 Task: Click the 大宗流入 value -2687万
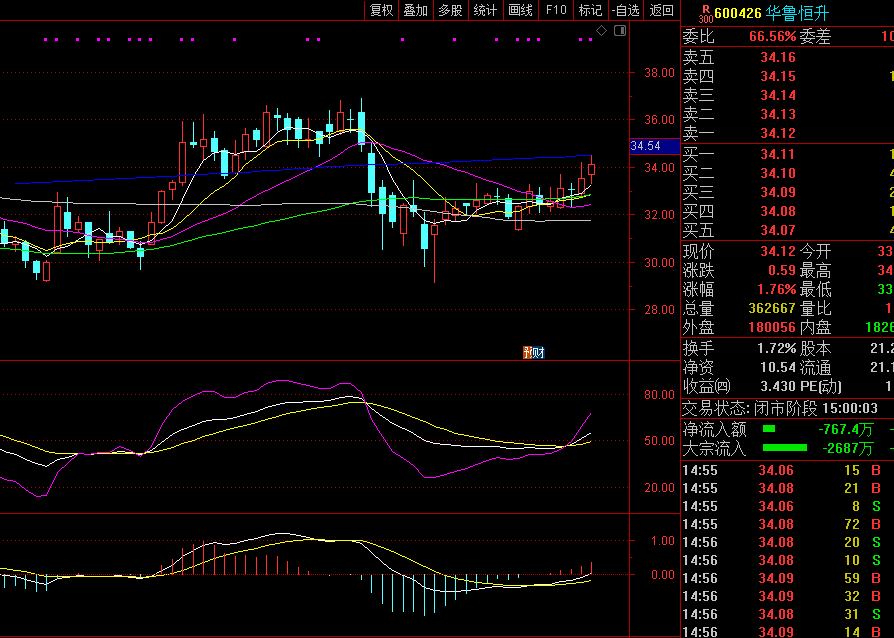847,448
